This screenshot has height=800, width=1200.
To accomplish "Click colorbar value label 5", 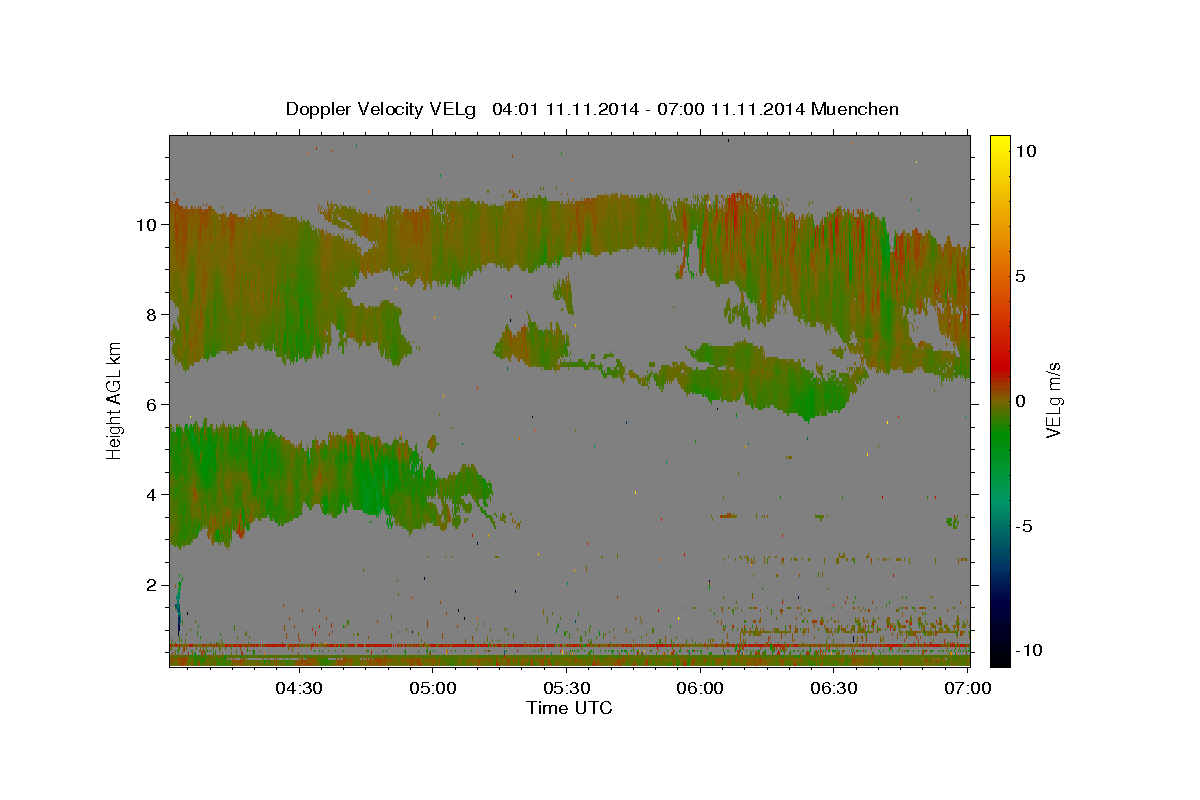I will point(1022,275).
